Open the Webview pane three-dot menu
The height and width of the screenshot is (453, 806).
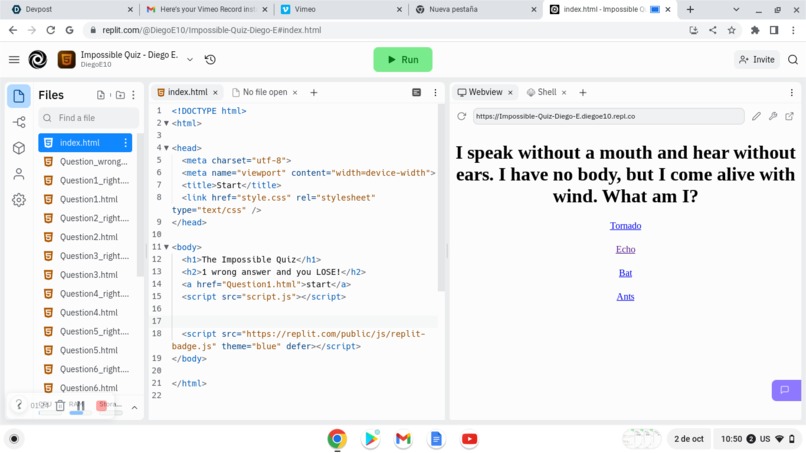pos(792,93)
